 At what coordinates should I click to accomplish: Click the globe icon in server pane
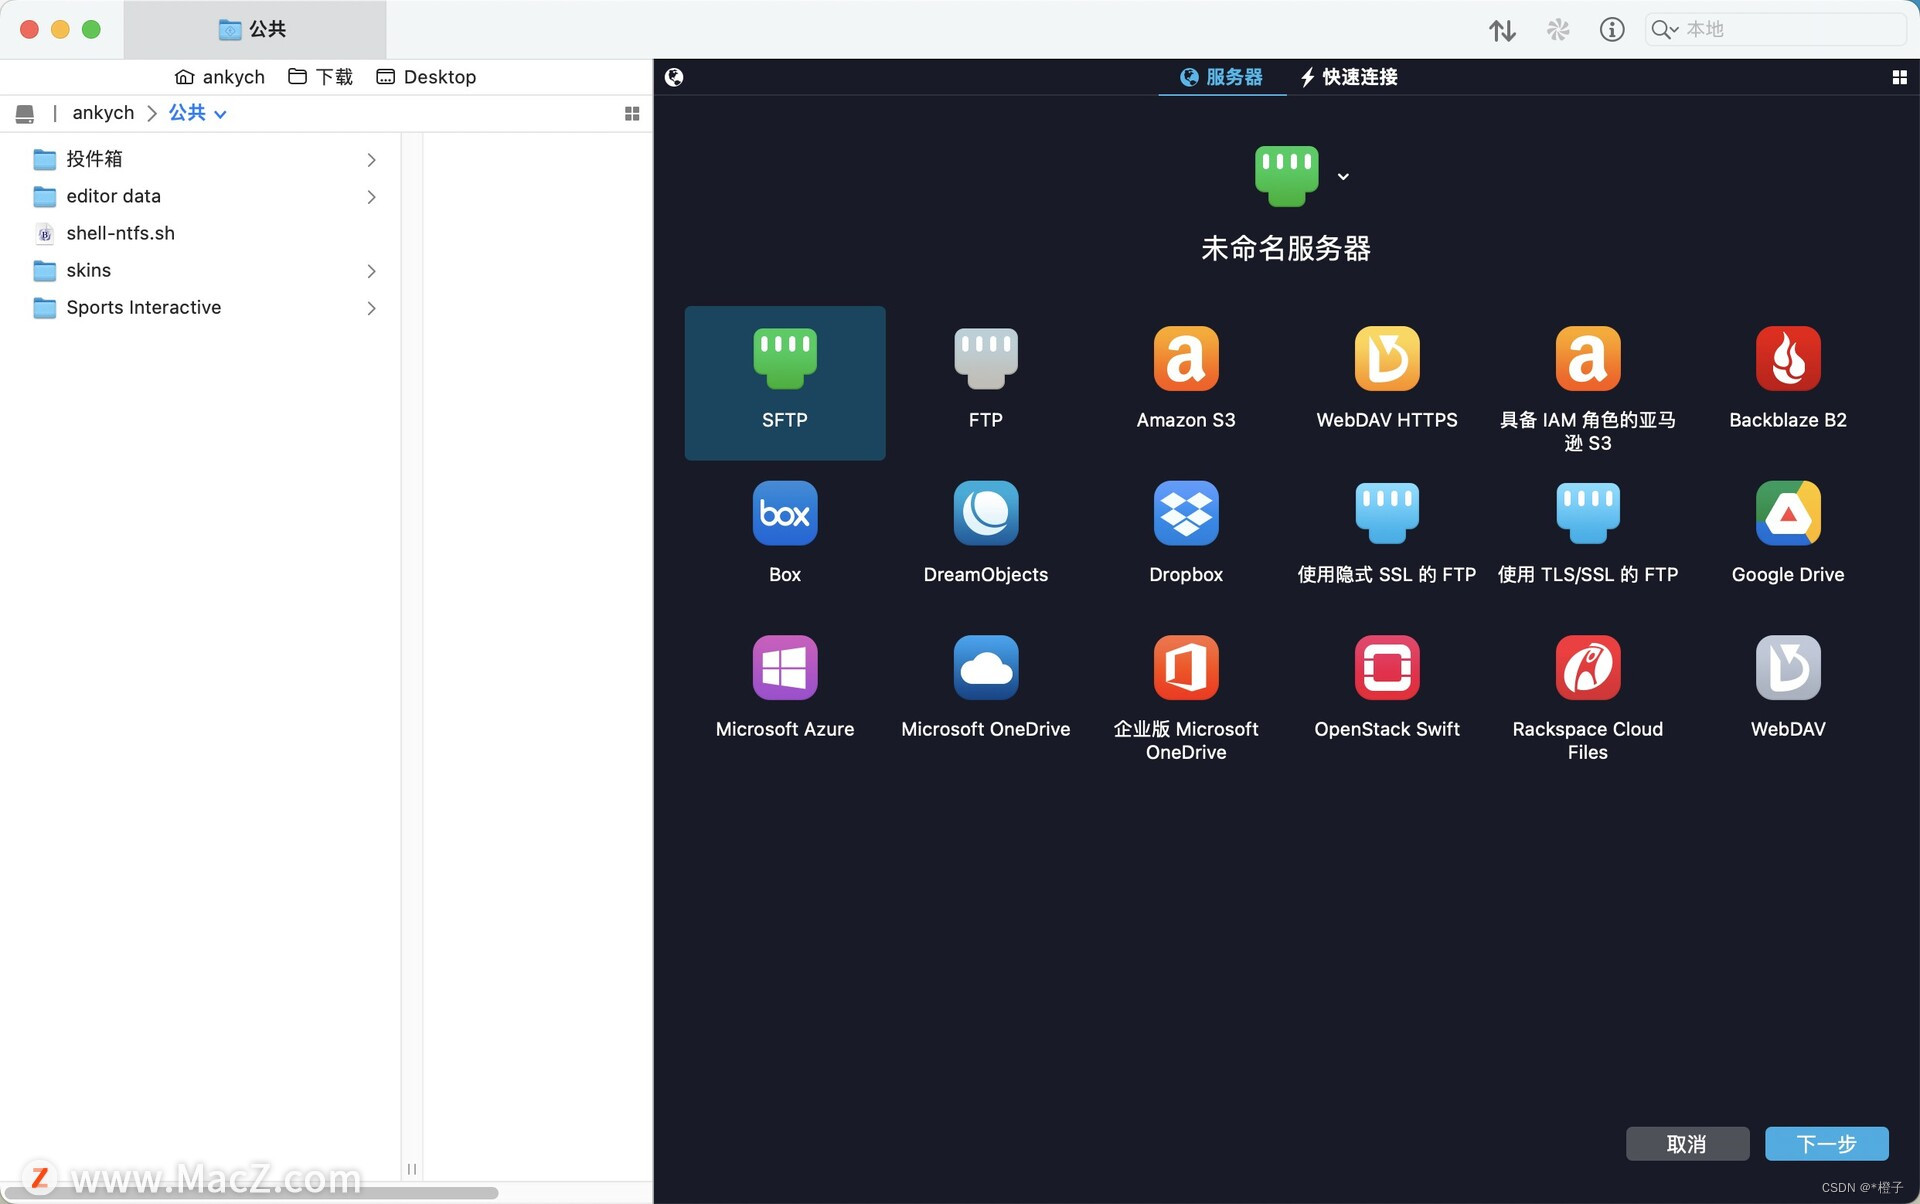[x=674, y=77]
